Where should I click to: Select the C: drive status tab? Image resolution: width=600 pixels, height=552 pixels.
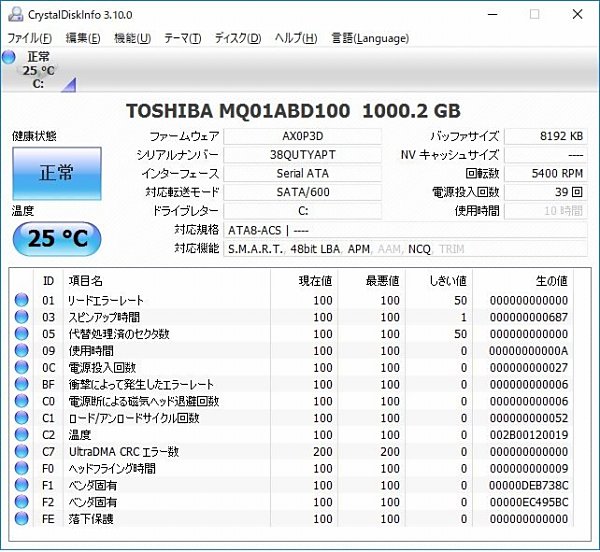(x=38, y=70)
